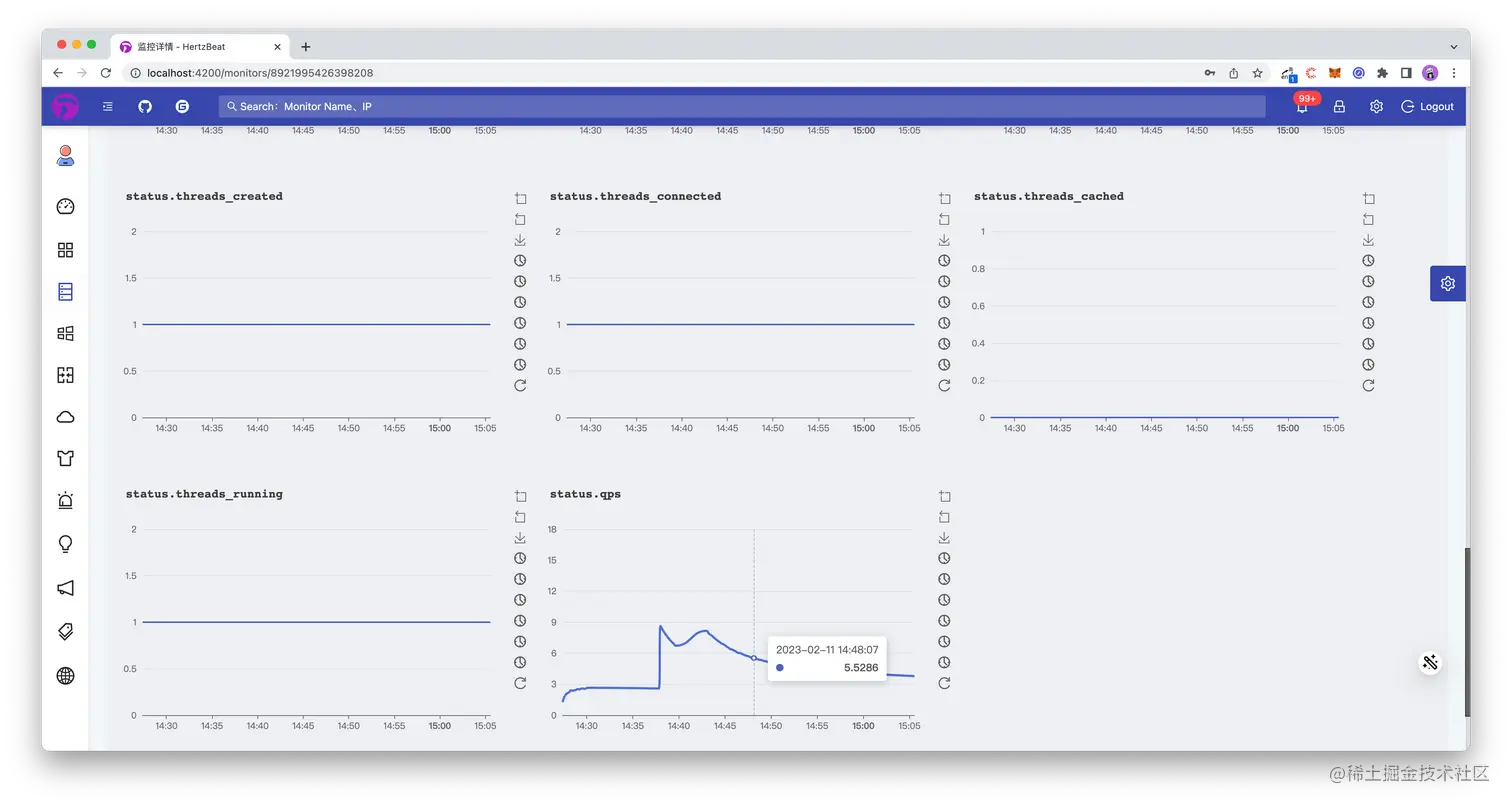
Task: Toggle the blue gear settings panel on right
Action: 1447,283
